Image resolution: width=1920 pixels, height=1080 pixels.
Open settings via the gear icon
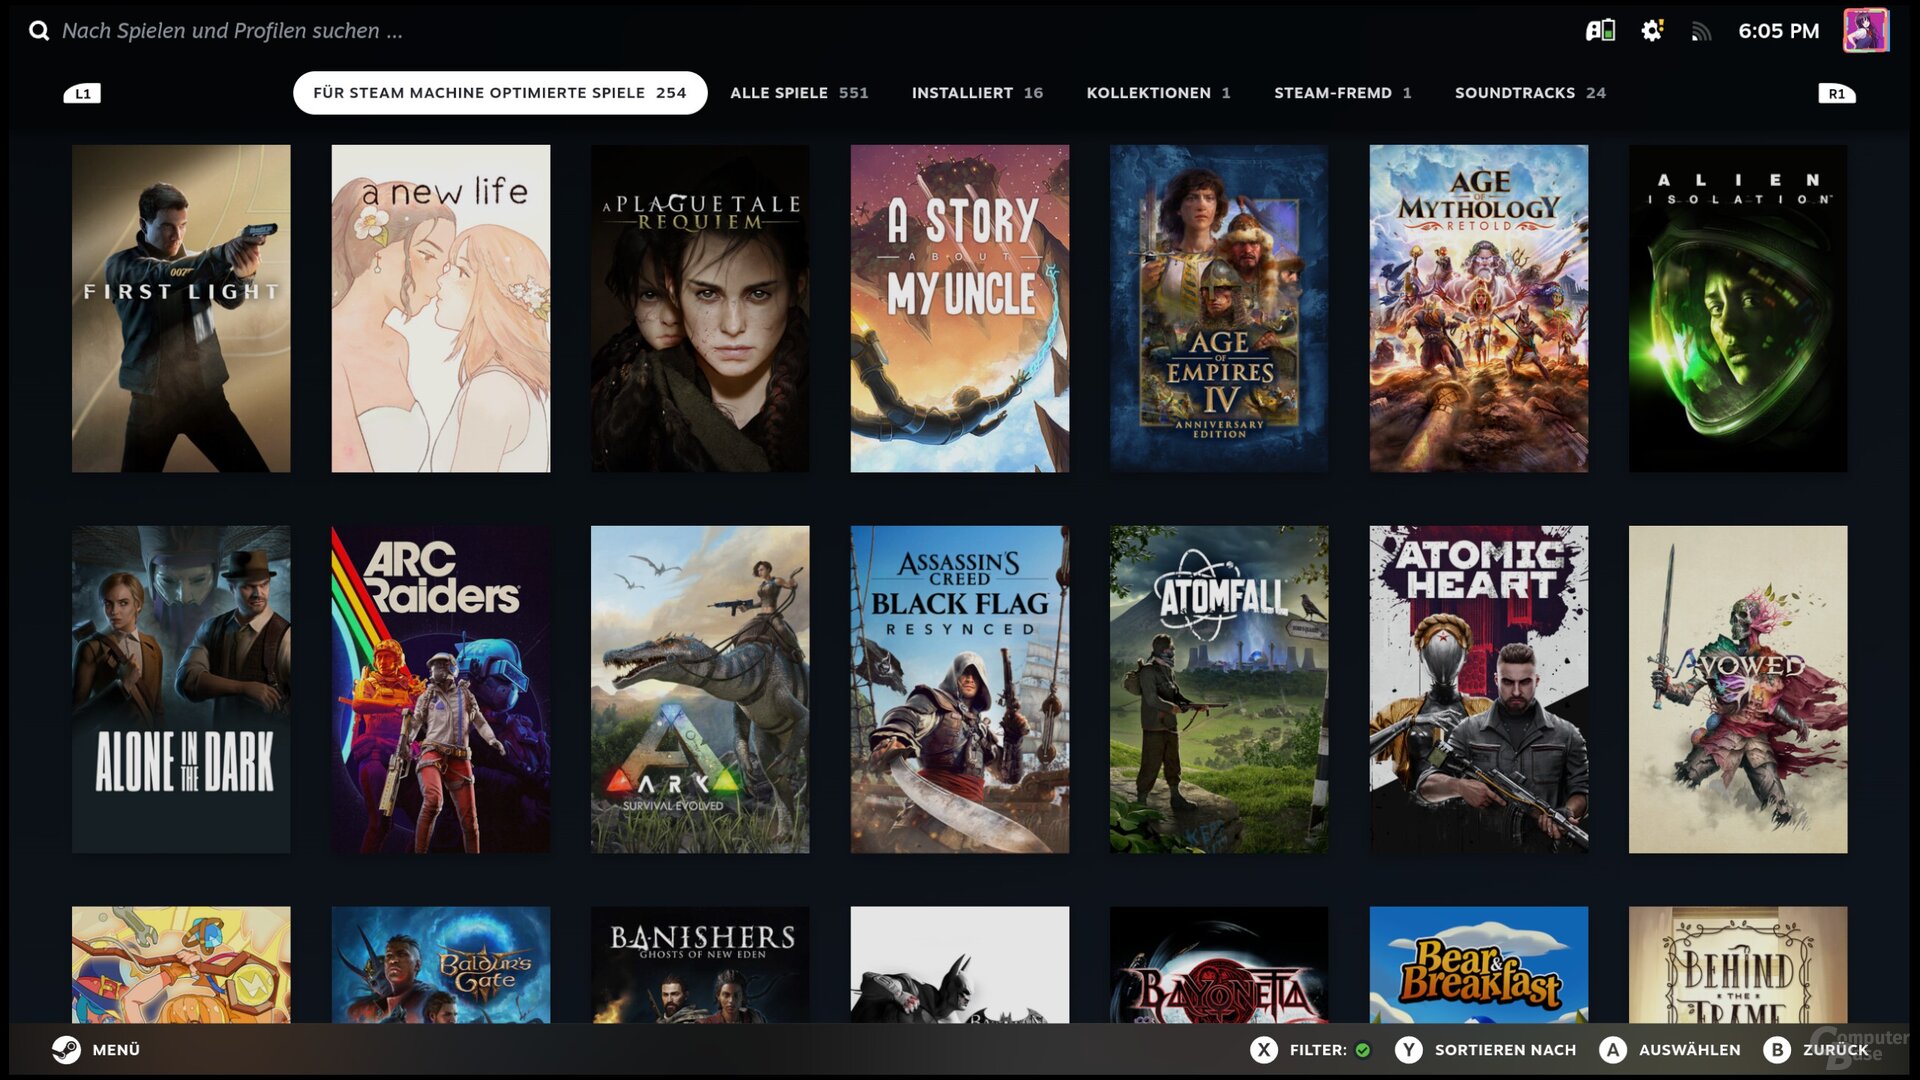1652,31
